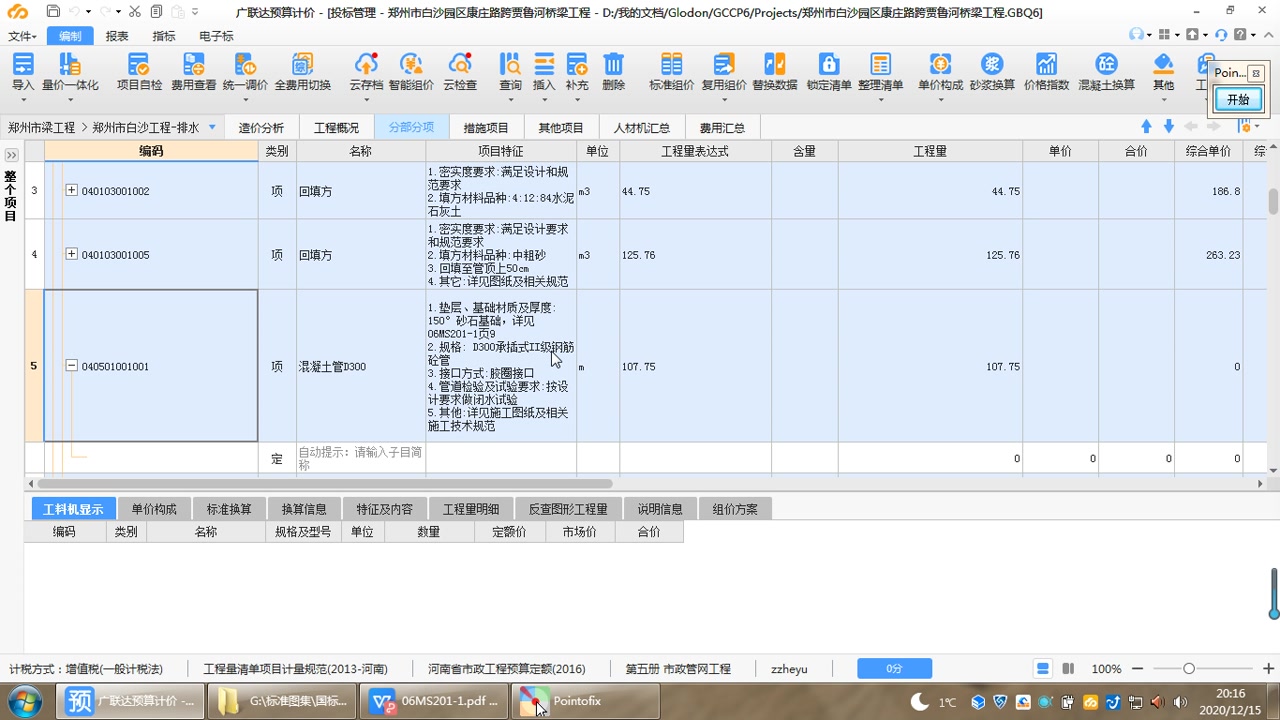Click the zoom slider handle
Viewport: 1280px width, 720px height.
coord(1189,669)
